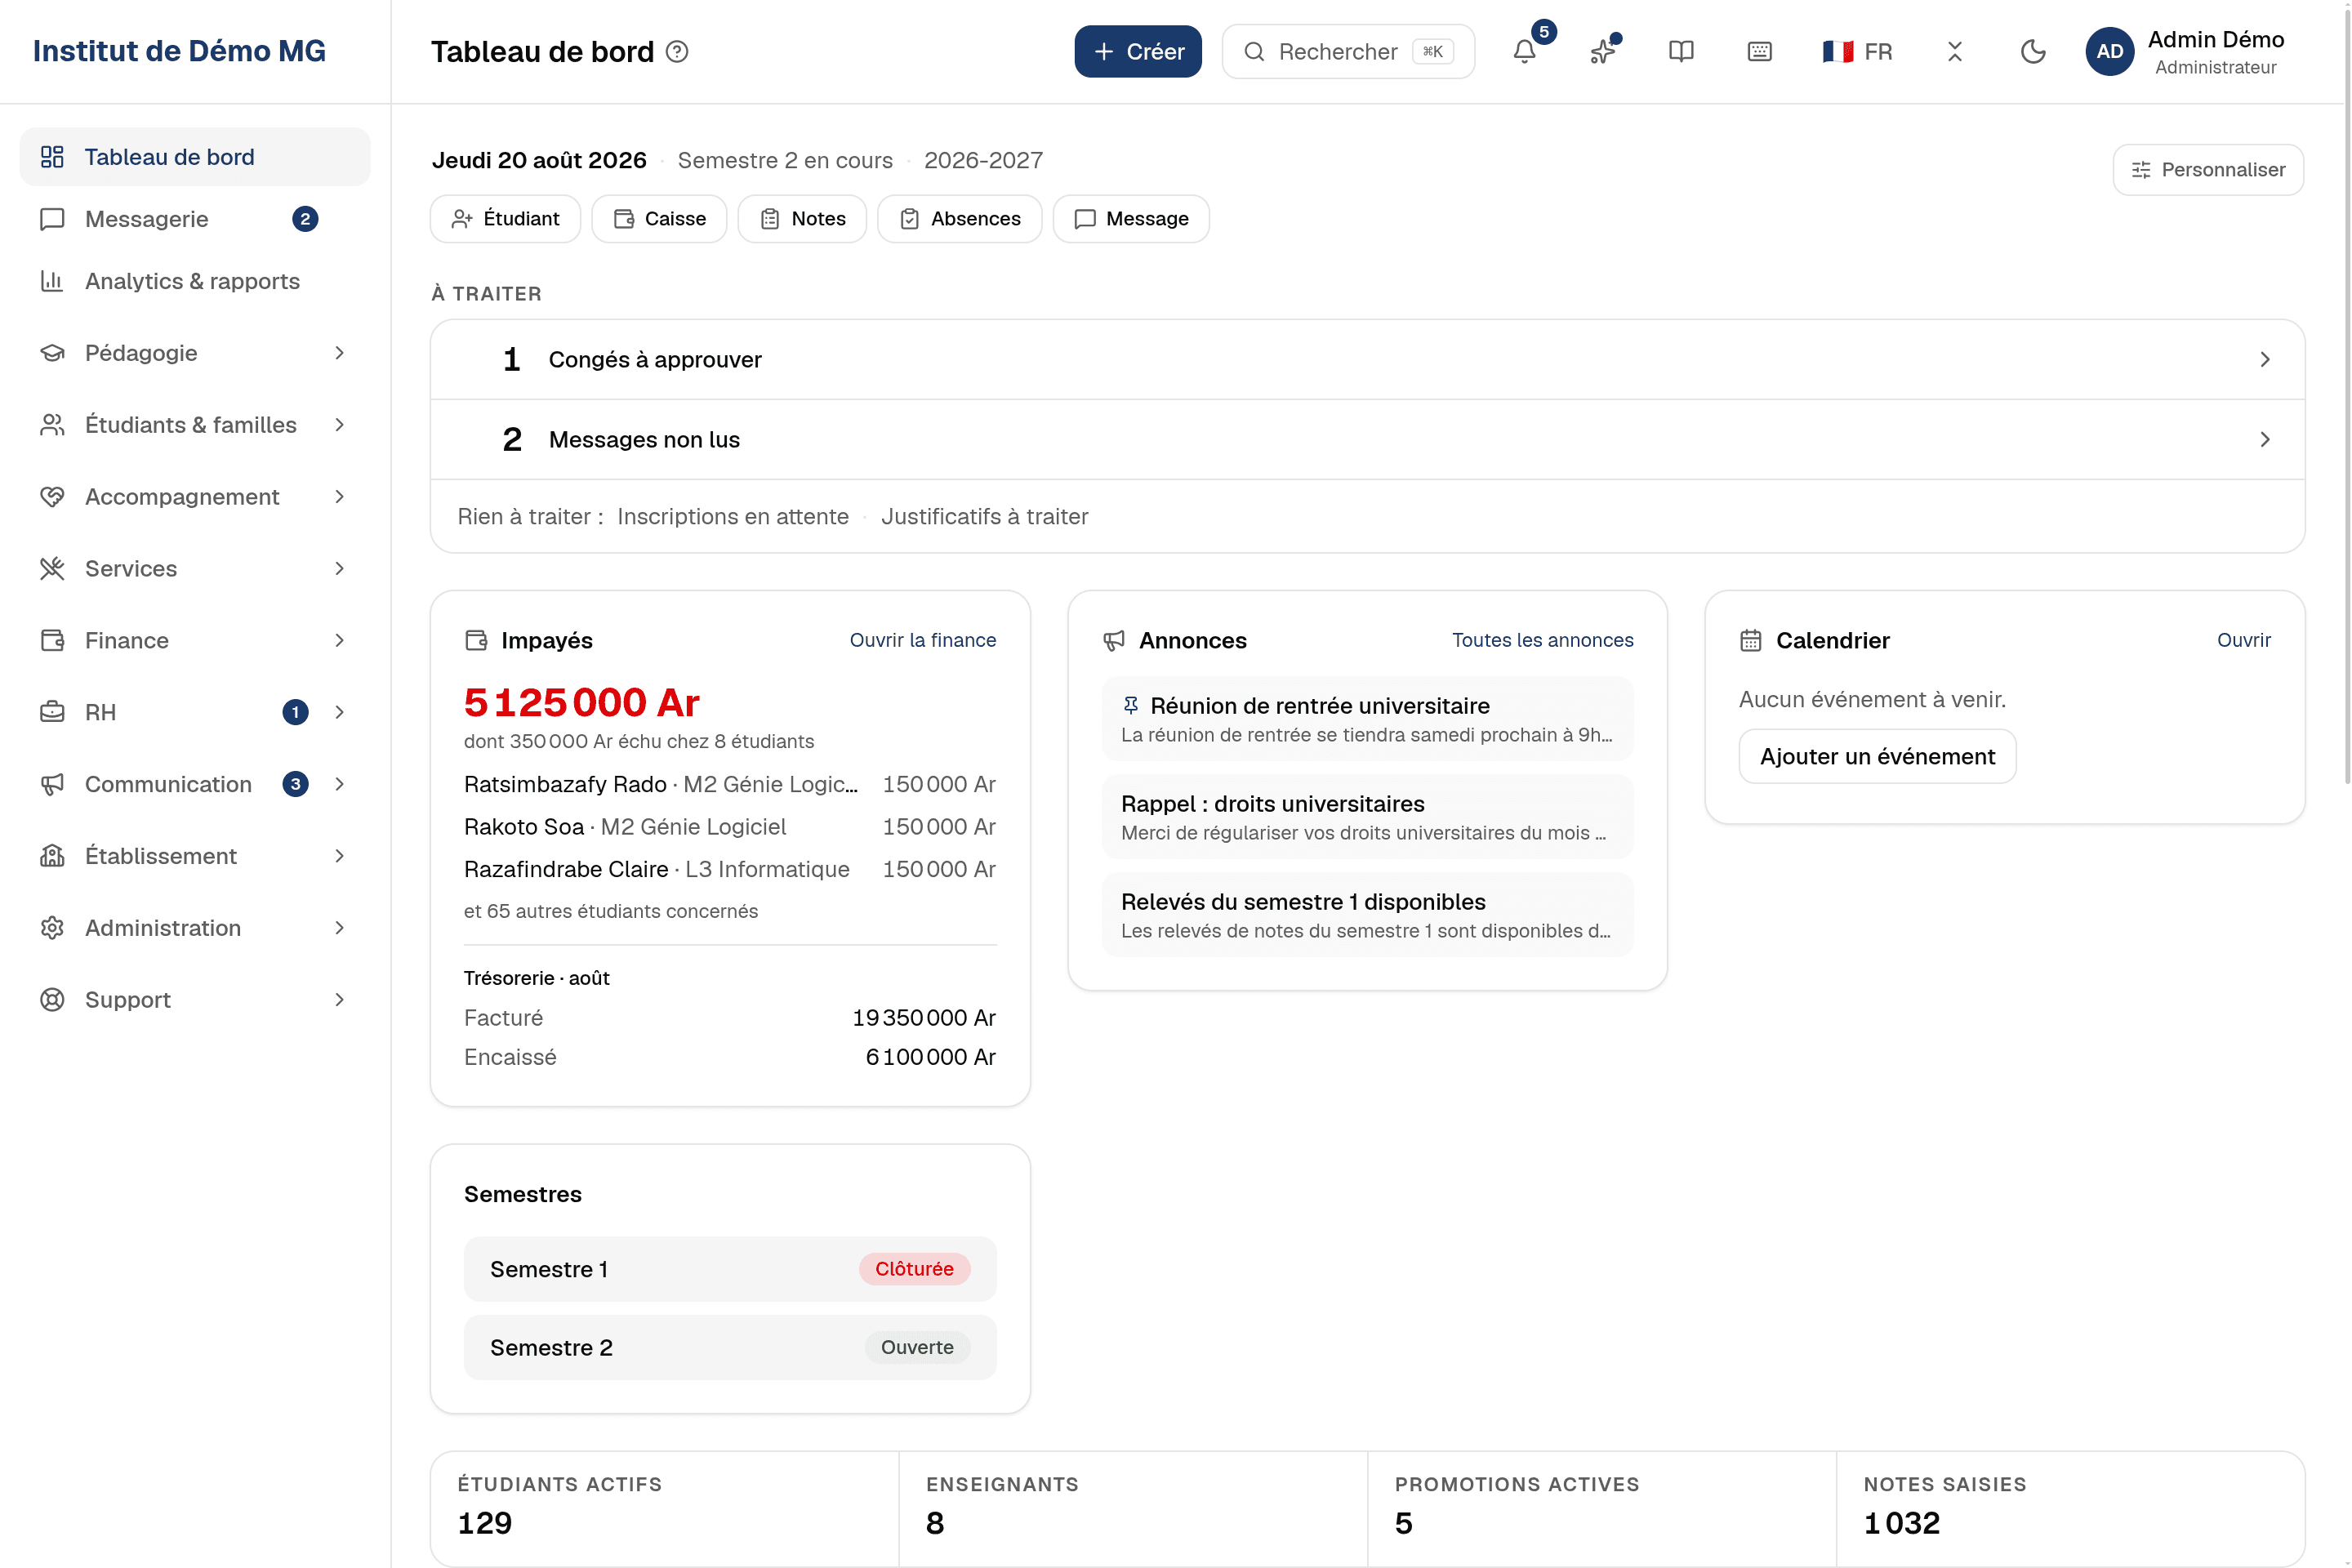Click the help icon beside Tableau de bord

[677, 51]
